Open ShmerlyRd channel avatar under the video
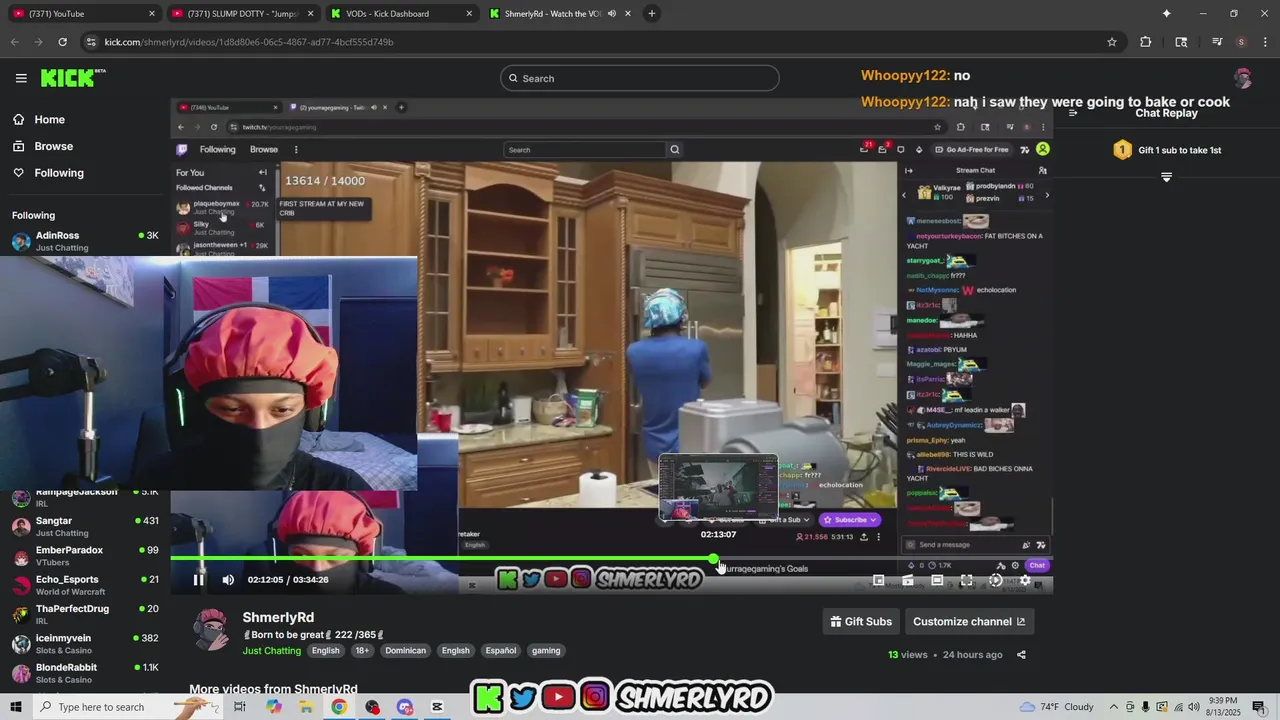The height and width of the screenshot is (720, 1280). [210, 629]
